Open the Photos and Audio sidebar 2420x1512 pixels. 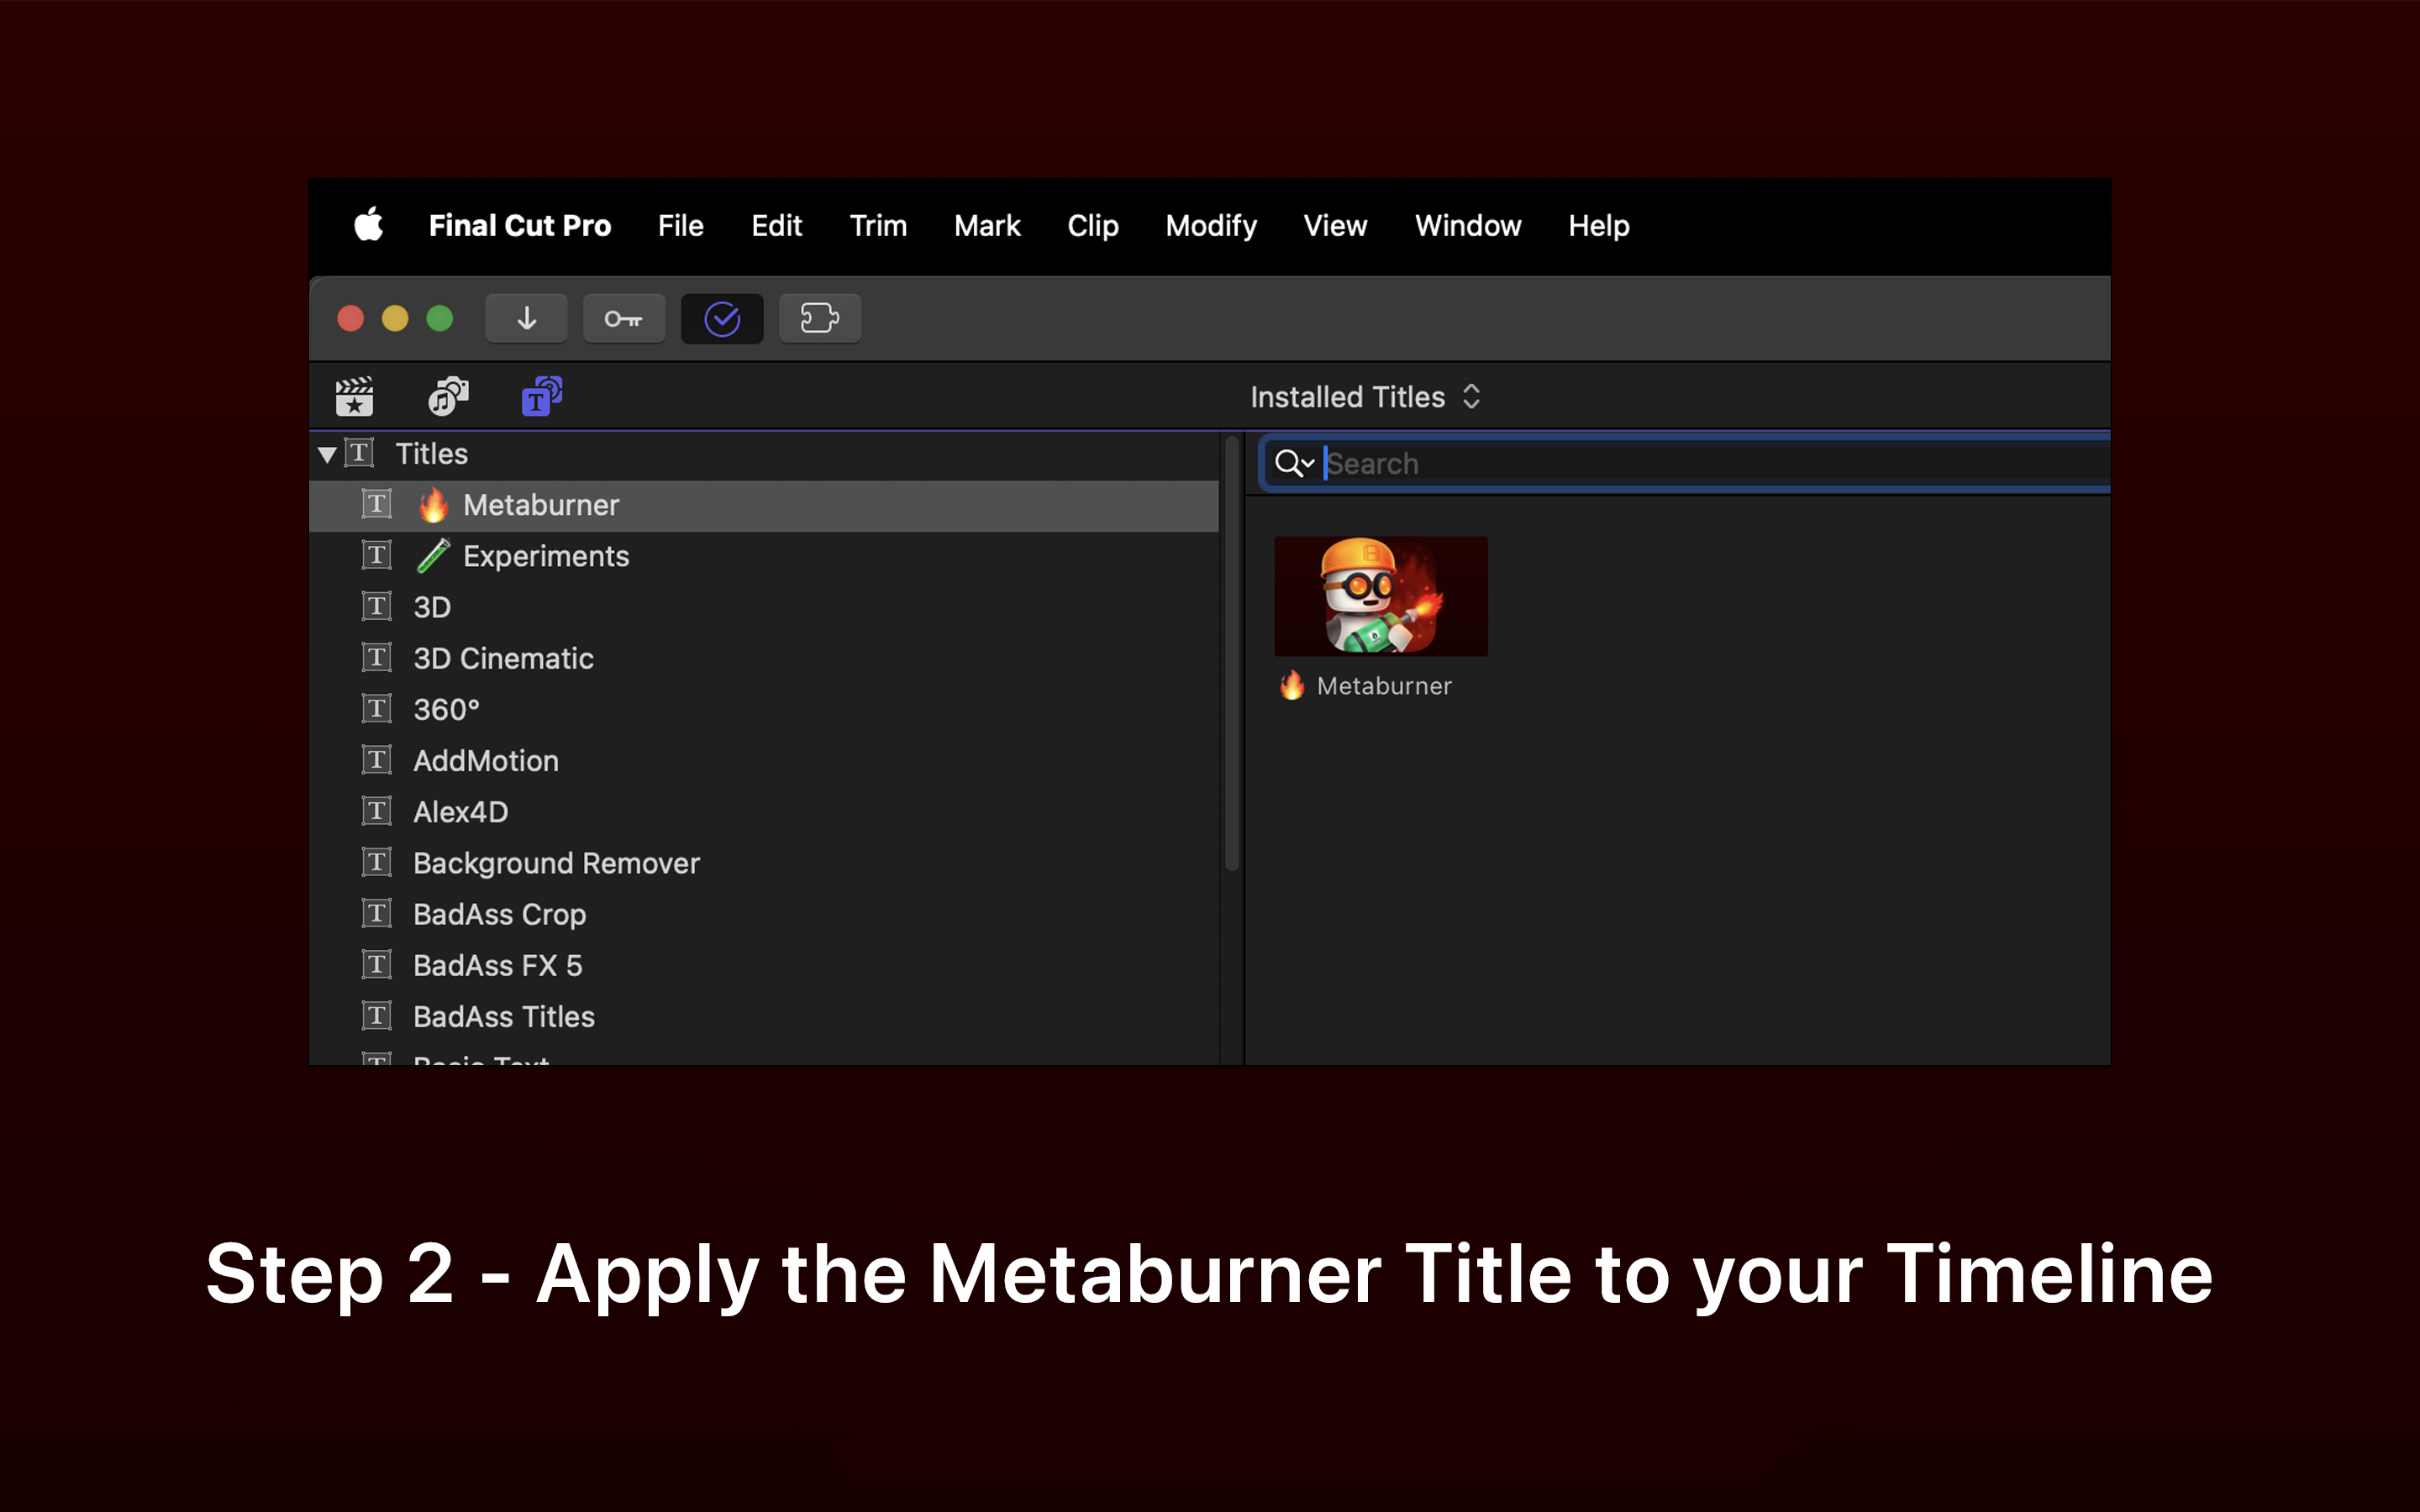pyautogui.click(x=448, y=397)
